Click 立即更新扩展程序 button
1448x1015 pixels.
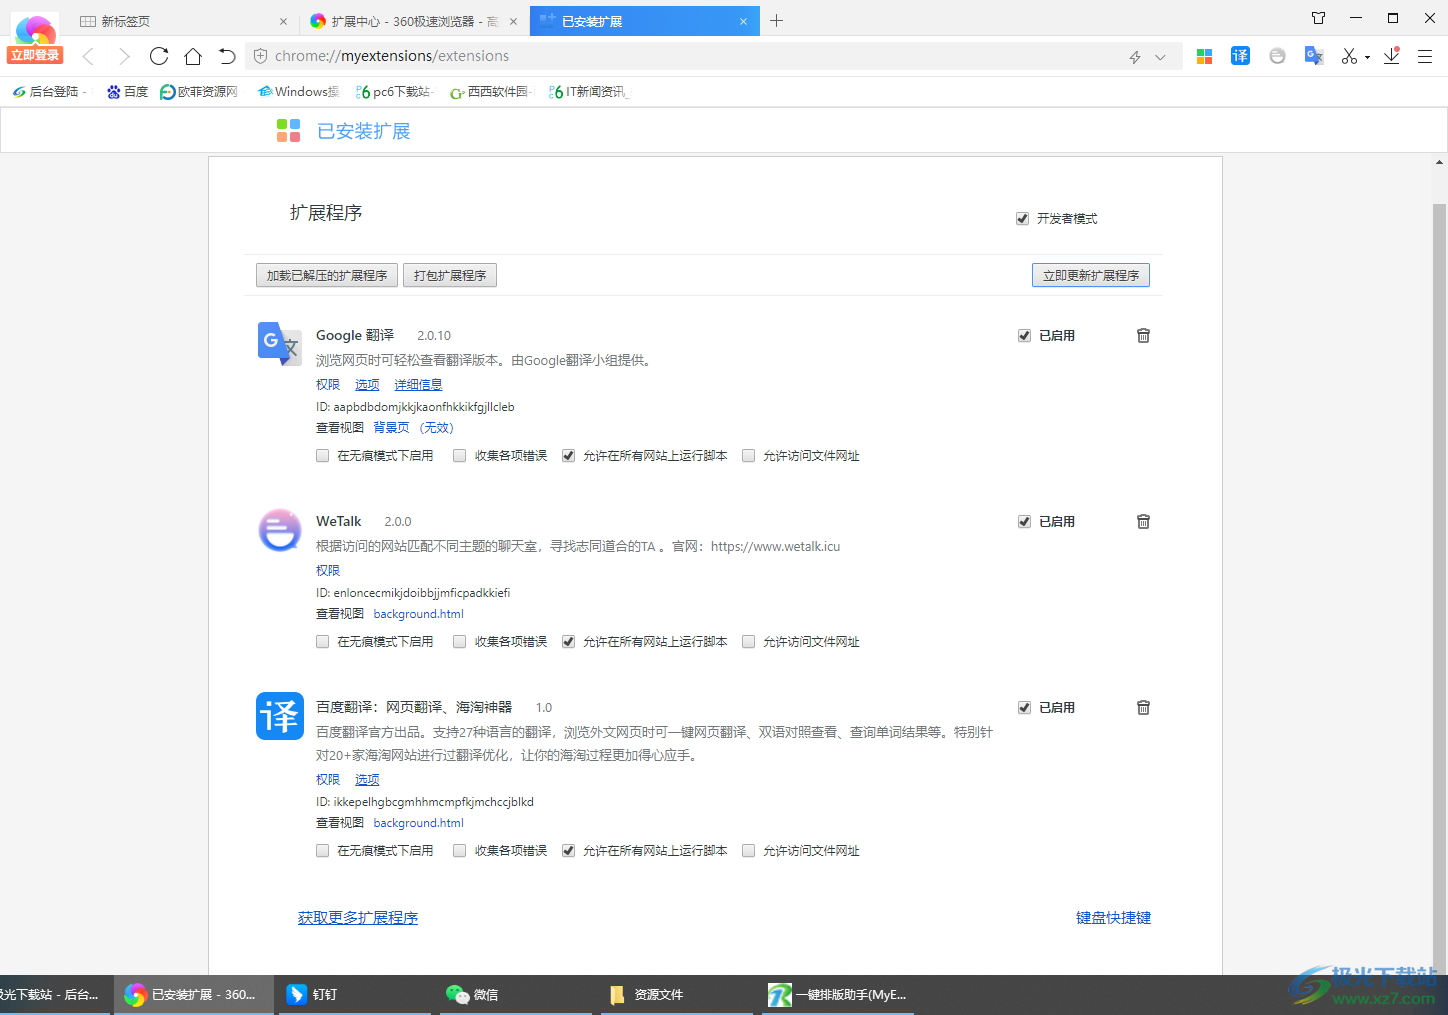(1091, 276)
